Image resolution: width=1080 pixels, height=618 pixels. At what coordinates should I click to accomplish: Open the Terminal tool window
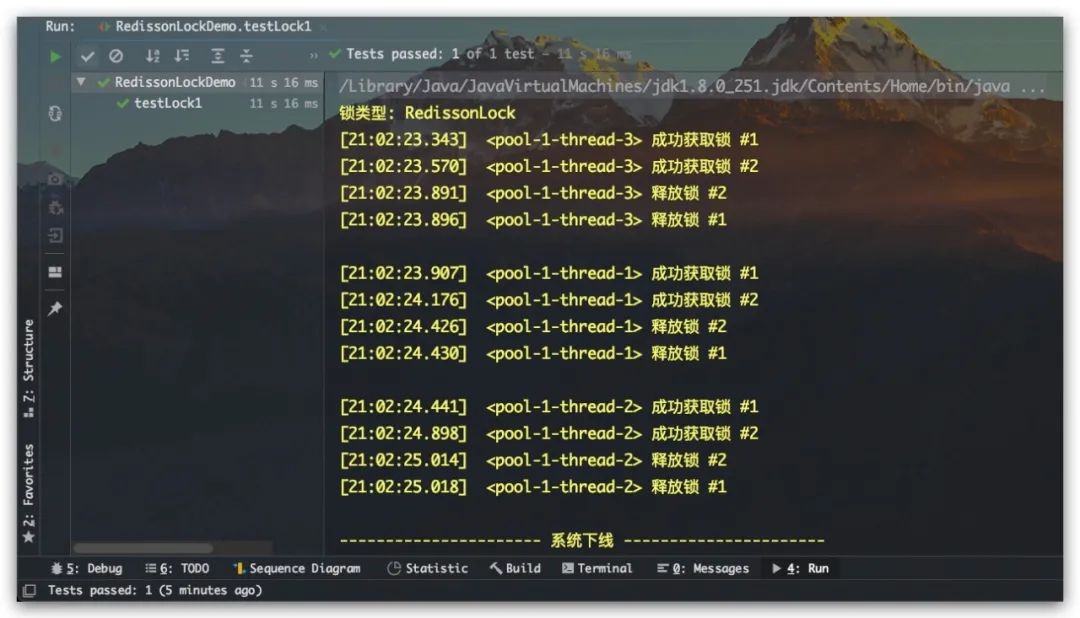596,568
